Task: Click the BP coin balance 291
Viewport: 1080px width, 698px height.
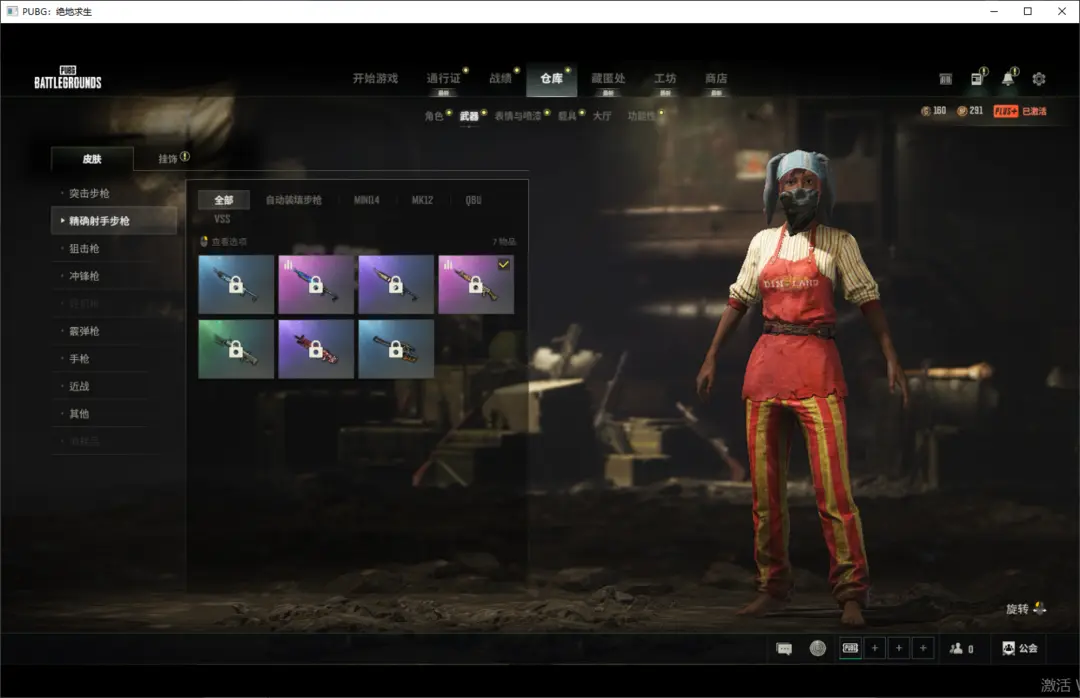Action: click(x=970, y=111)
